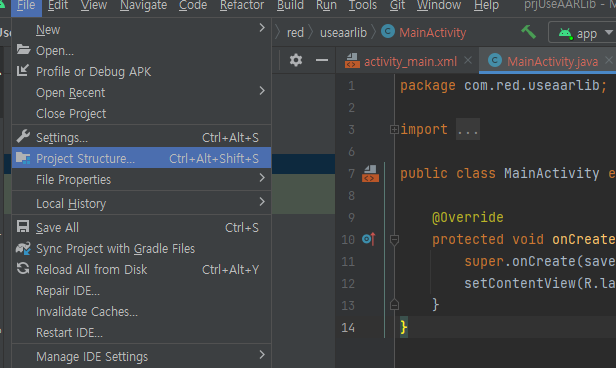Open the Git menu
The width and height of the screenshot is (616, 368).
pos(397,5)
